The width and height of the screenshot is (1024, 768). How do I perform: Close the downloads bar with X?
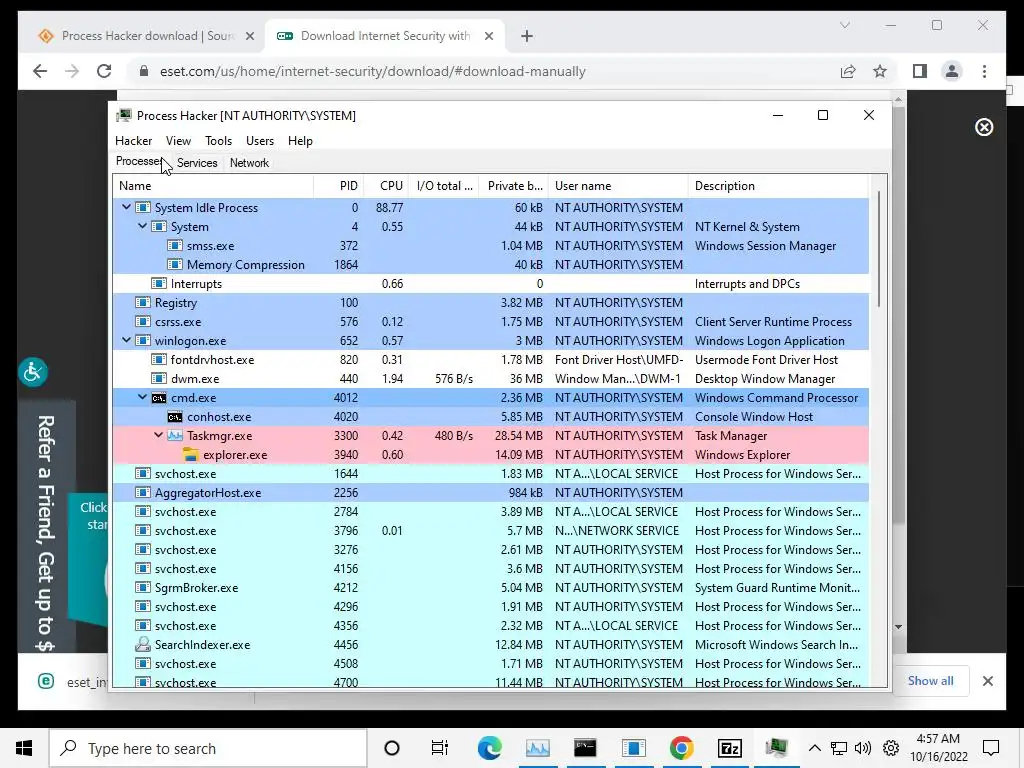click(987, 680)
